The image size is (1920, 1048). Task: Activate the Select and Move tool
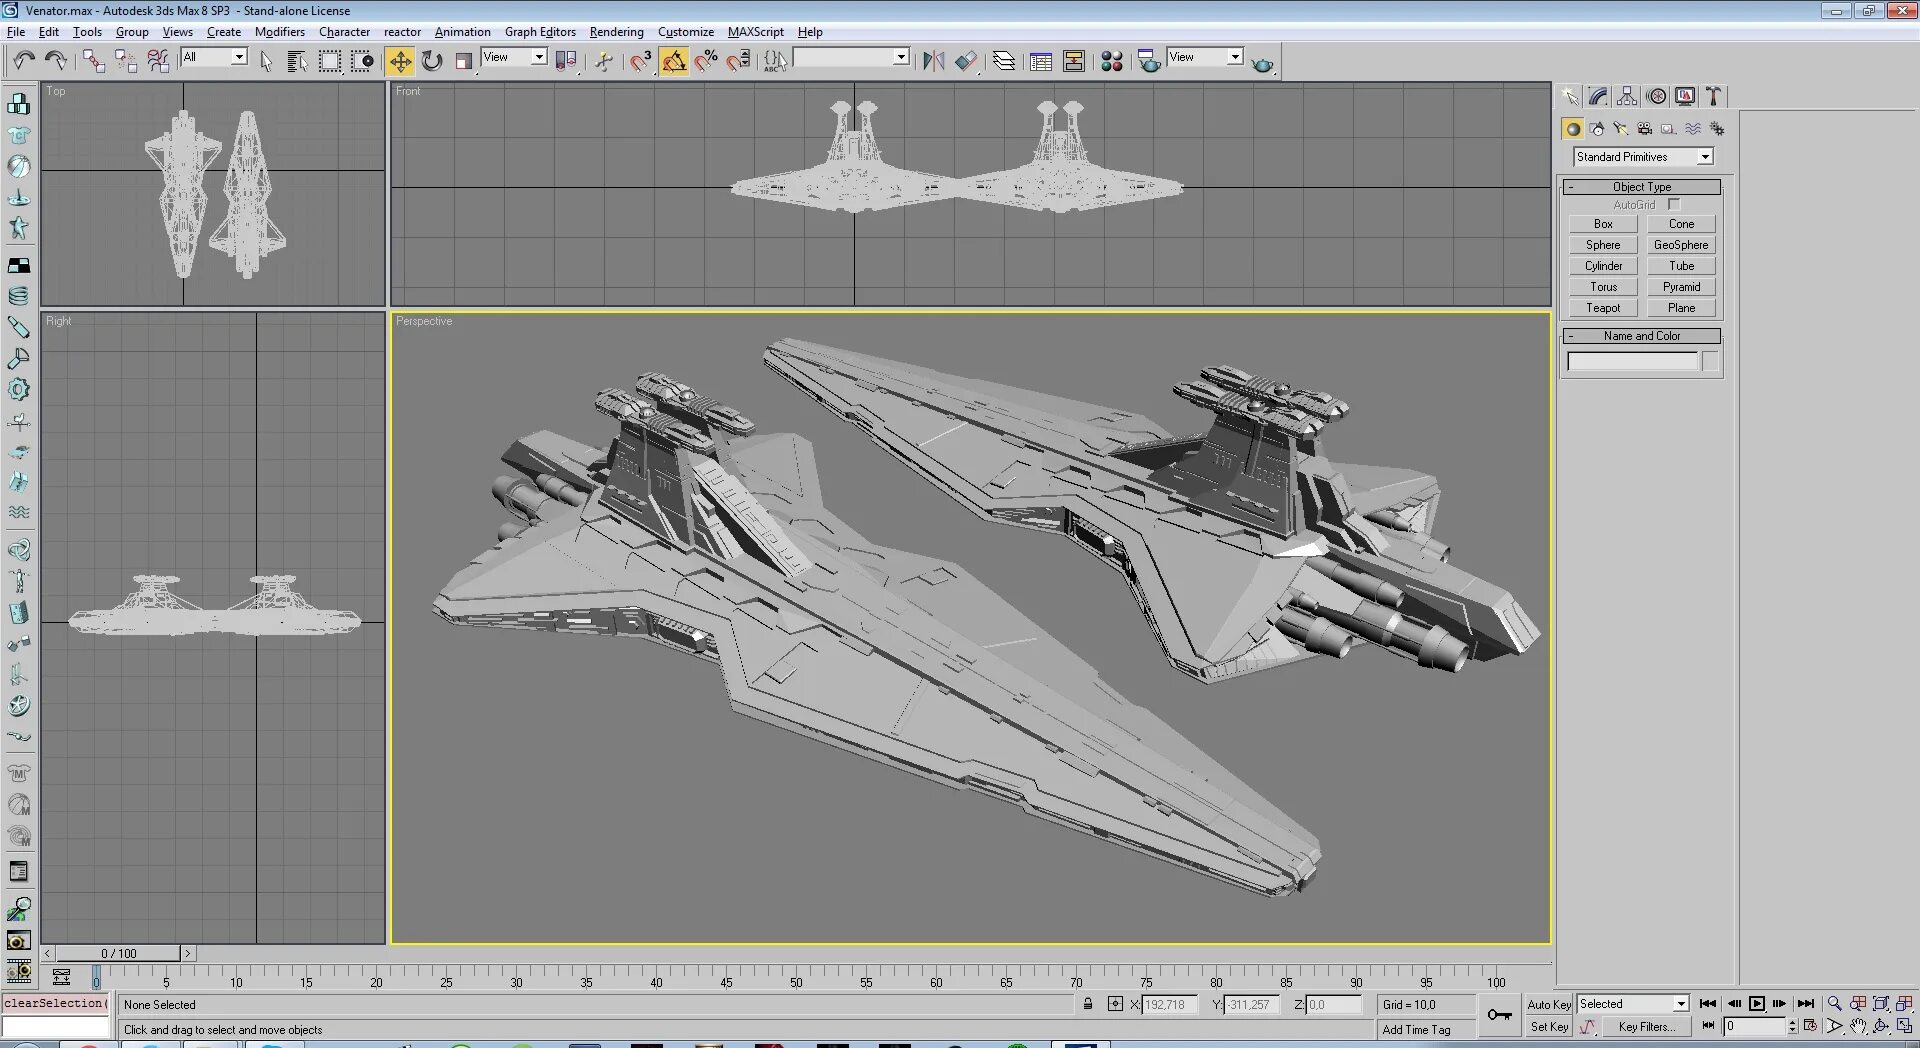(x=400, y=61)
